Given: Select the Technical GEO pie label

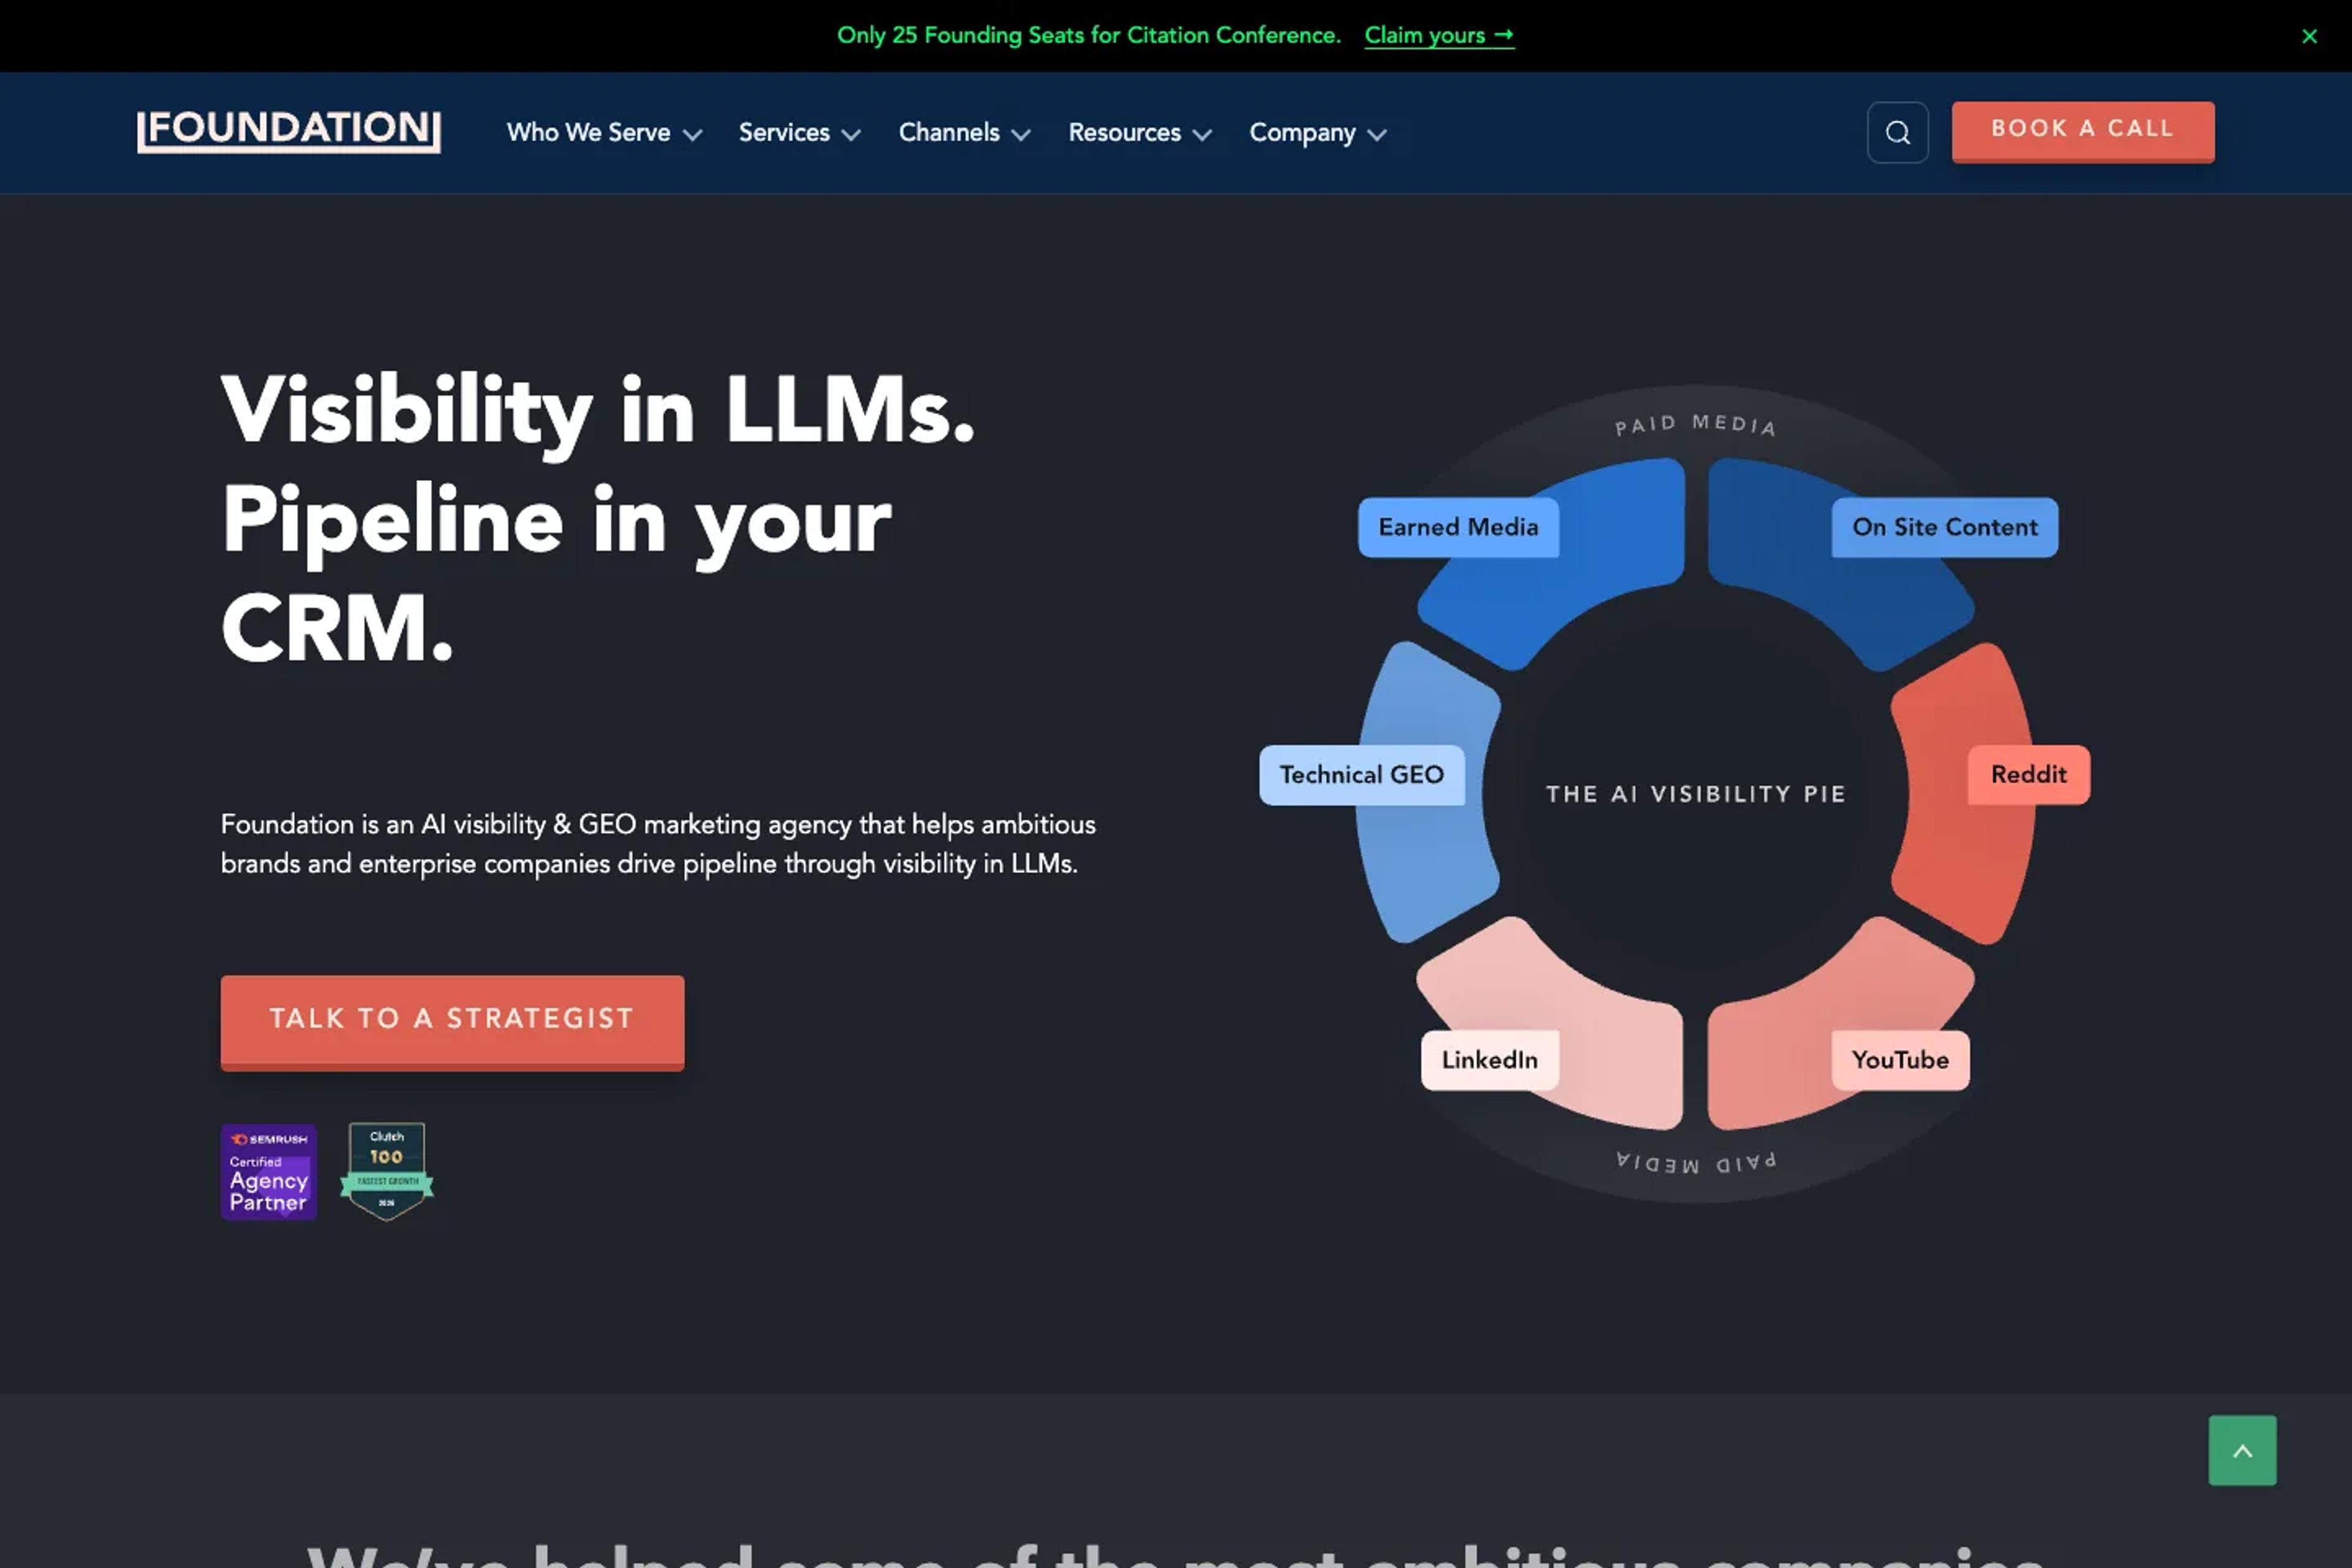Looking at the screenshot, I should (x=1362, y=775).
